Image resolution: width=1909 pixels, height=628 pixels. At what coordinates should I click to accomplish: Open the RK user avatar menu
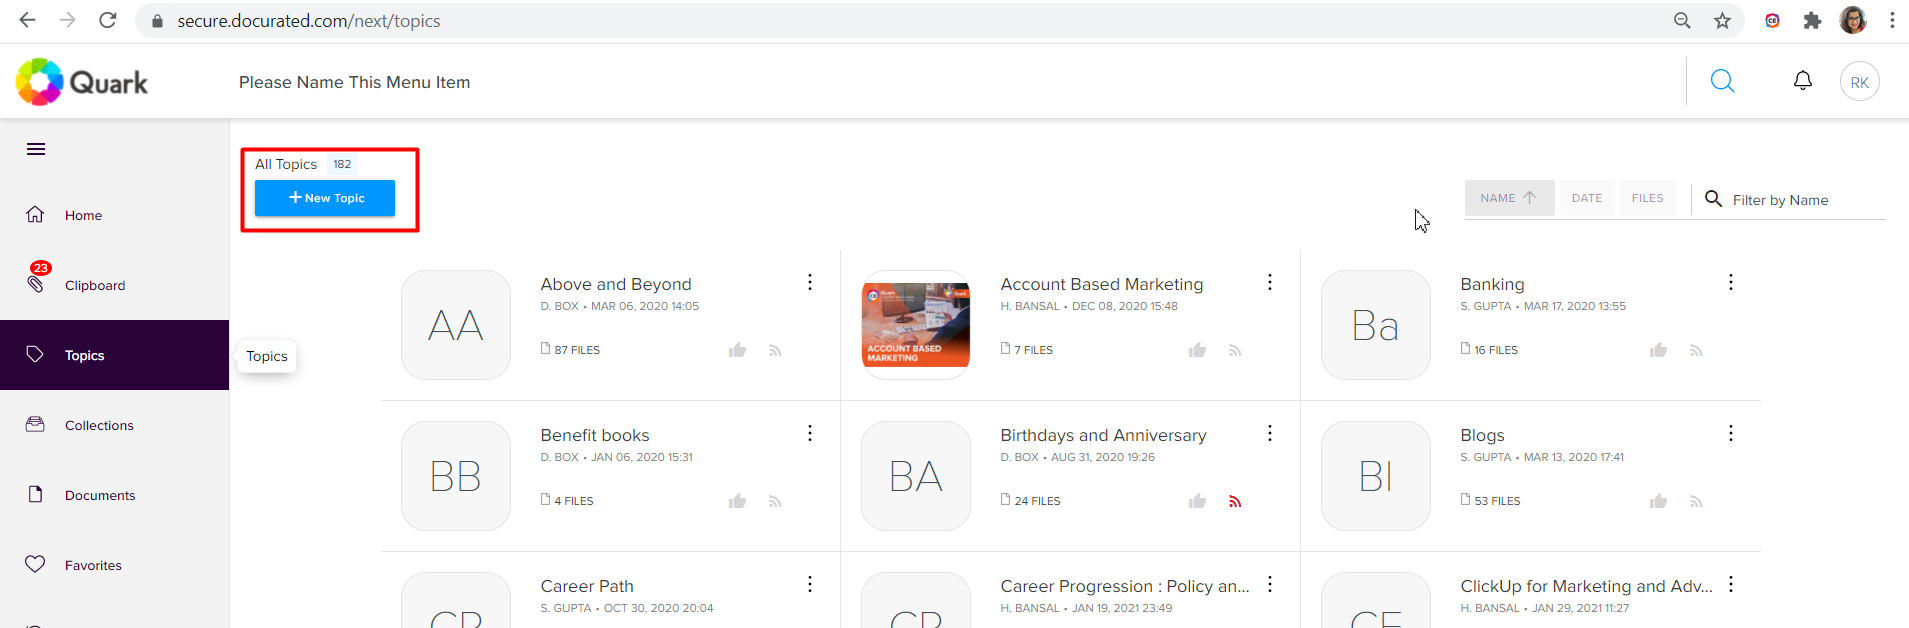coord(1859,82)
